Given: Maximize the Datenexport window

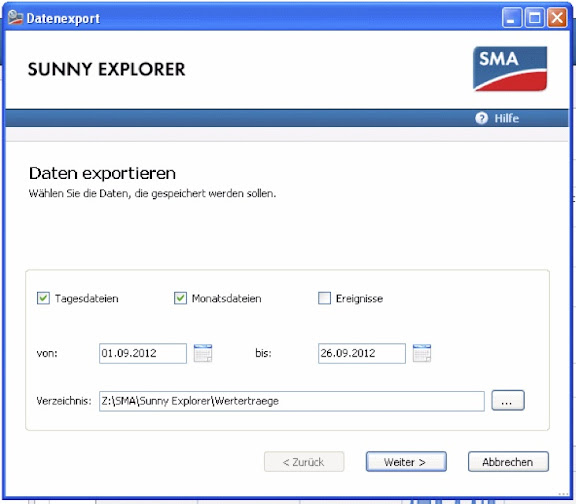Looking at the screenshot, I should click(x=534, y=18).
